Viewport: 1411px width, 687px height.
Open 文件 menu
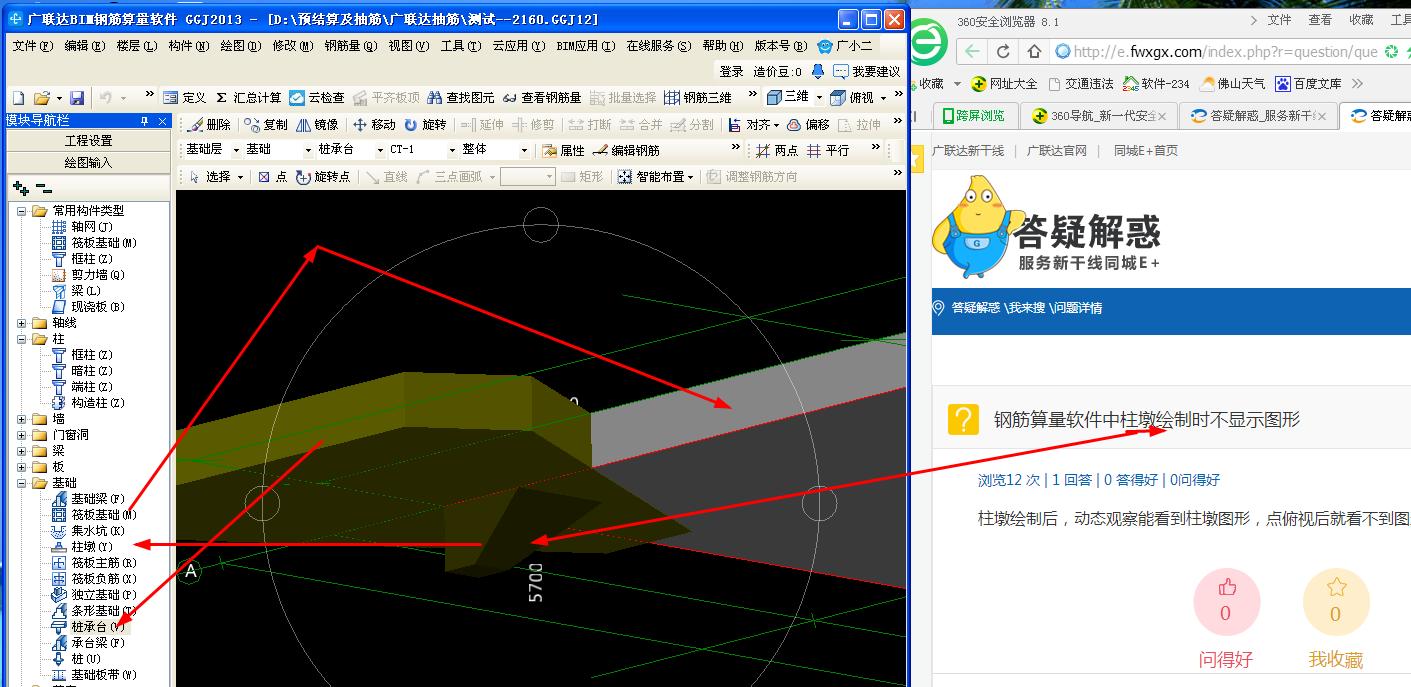32,46
